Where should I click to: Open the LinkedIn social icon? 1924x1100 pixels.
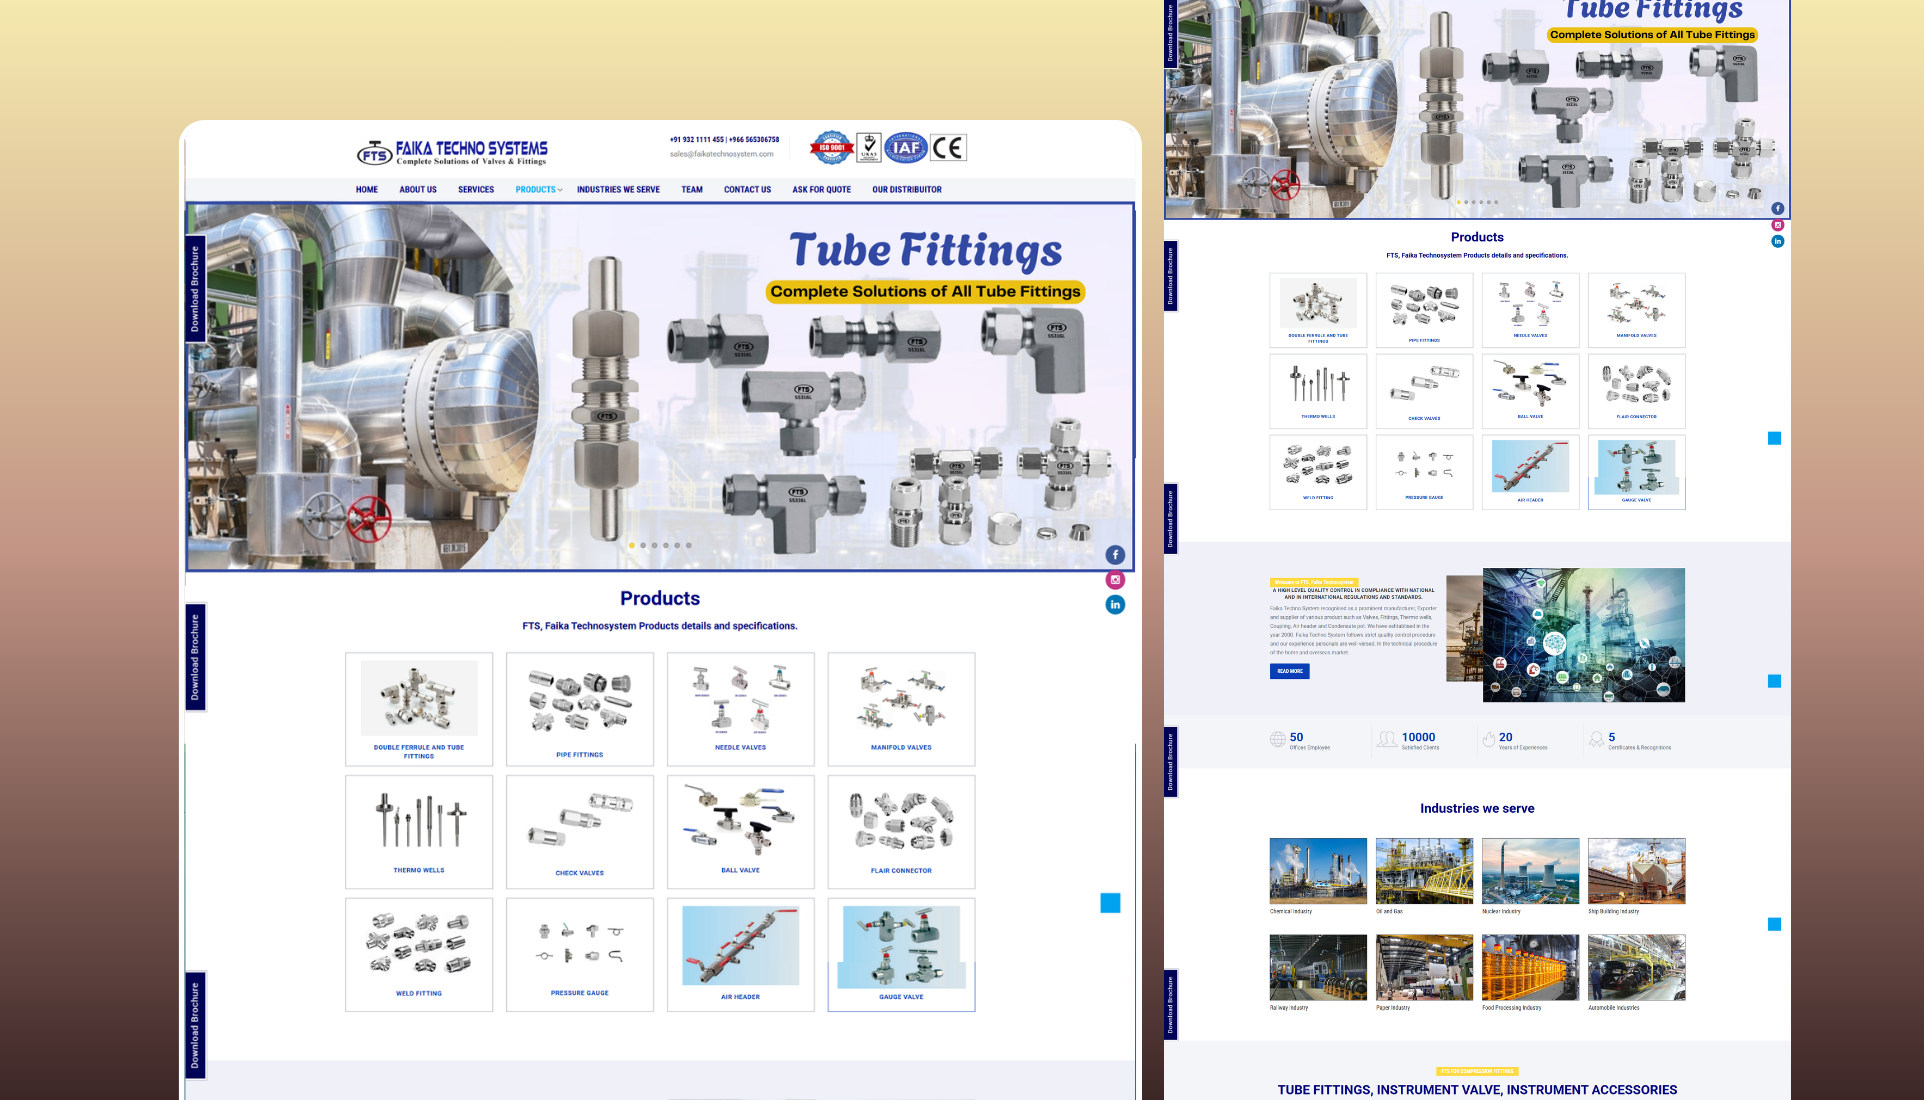[x=1115, y=605]
